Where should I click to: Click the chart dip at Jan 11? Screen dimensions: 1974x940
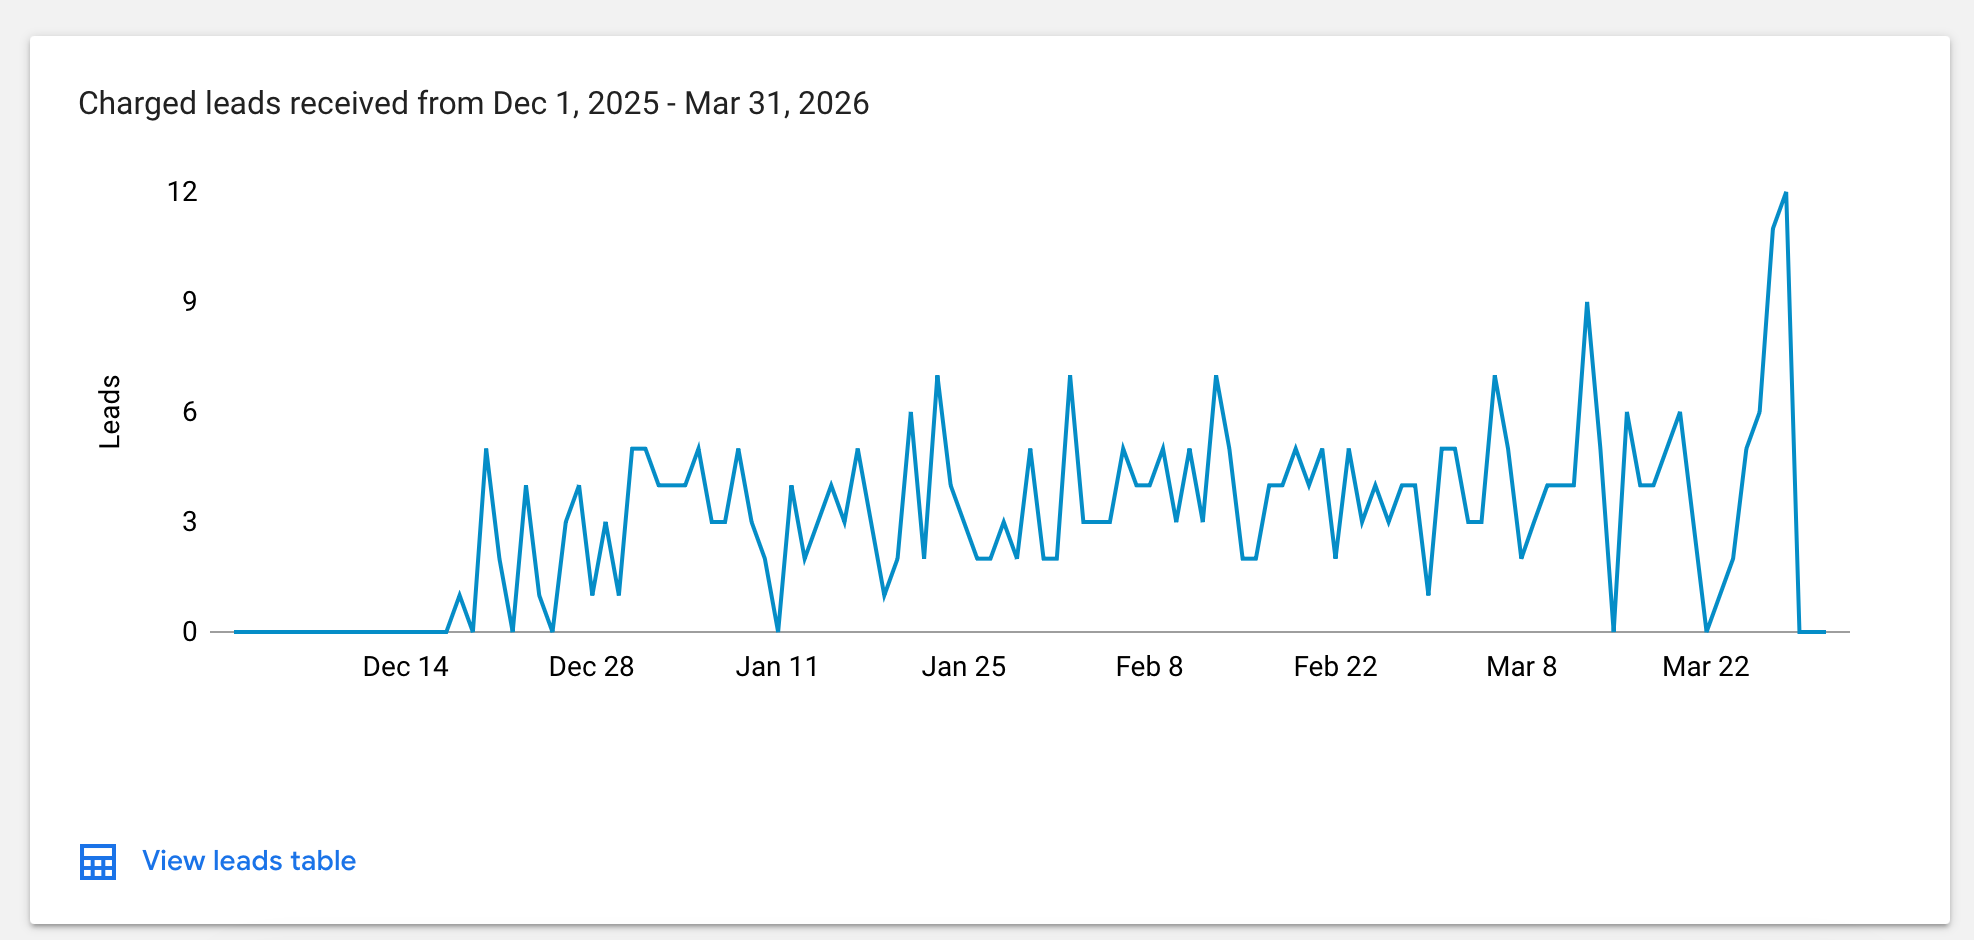[778, 630]
